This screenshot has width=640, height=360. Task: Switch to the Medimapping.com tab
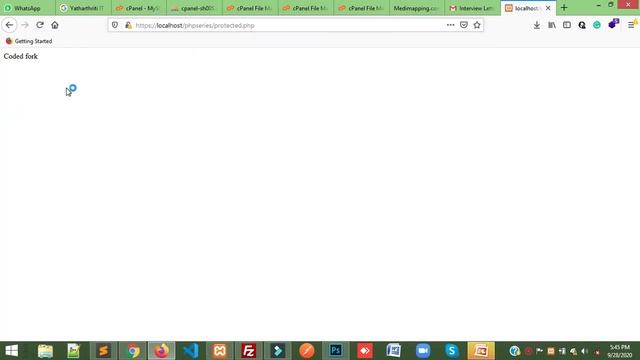point(416,8)
